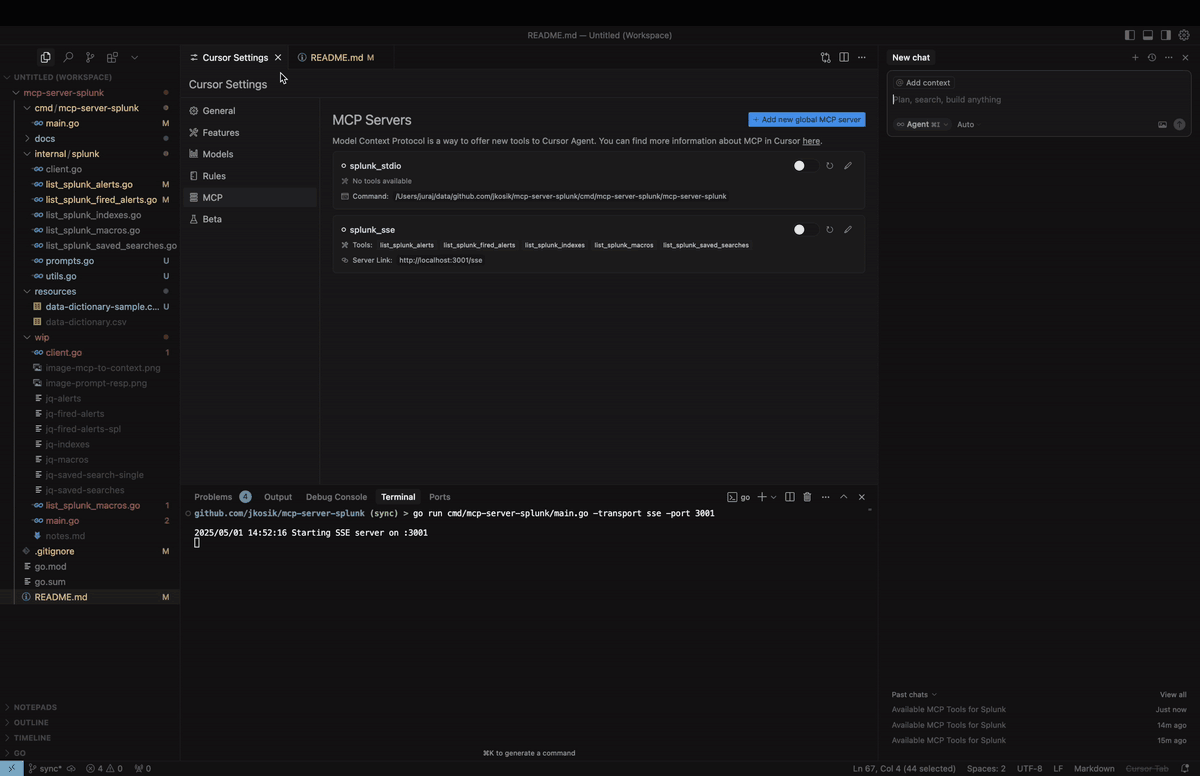Open chat history with the clock icon

pyautogui.click(x=1151, y=57)
